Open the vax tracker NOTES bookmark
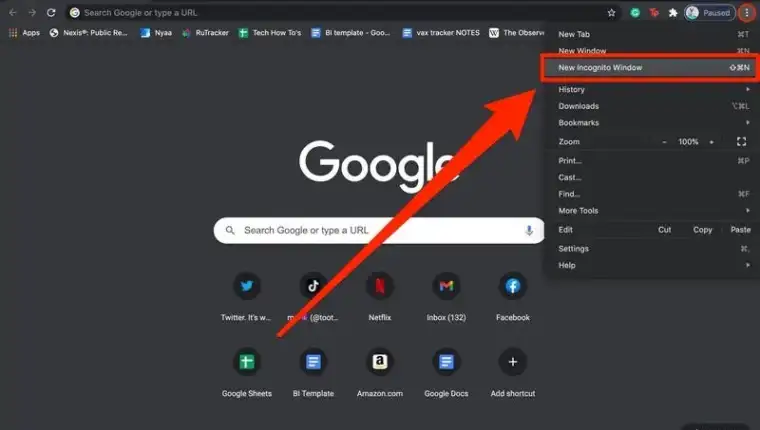Screen dimensions: 760x430 [441, 32]
